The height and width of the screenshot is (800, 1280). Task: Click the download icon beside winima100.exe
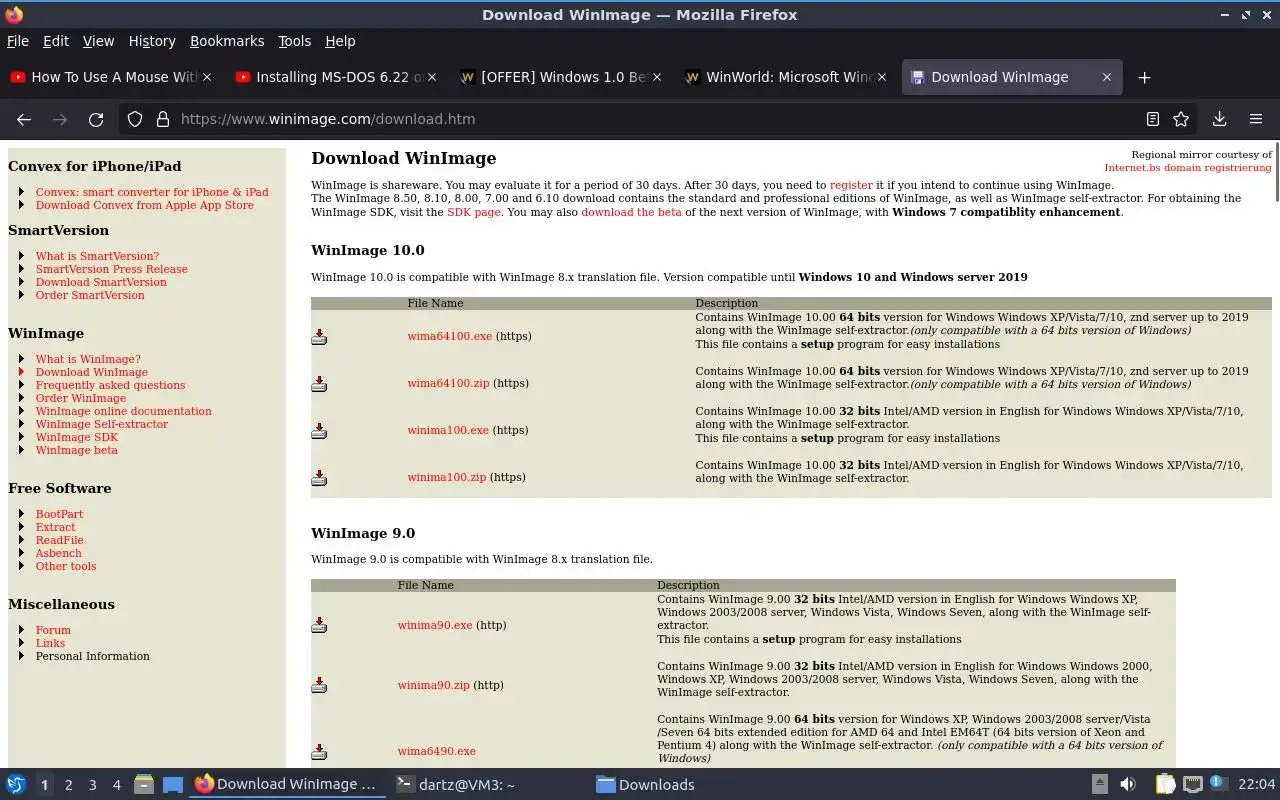[319, 431]
